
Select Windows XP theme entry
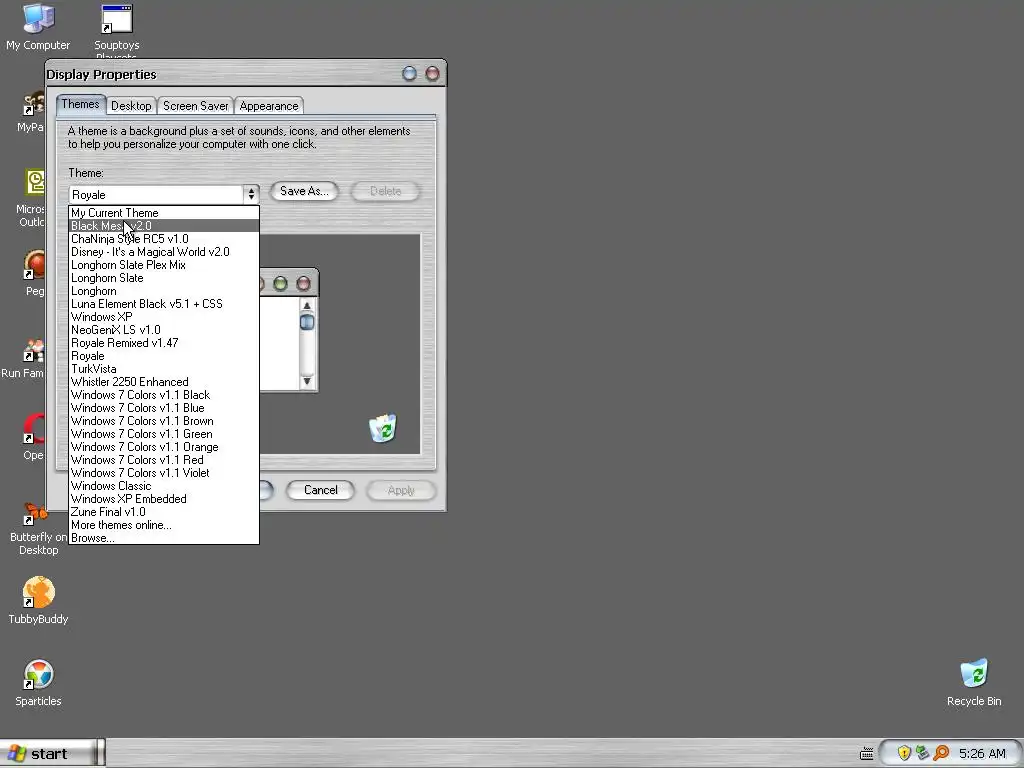point(164,317)
